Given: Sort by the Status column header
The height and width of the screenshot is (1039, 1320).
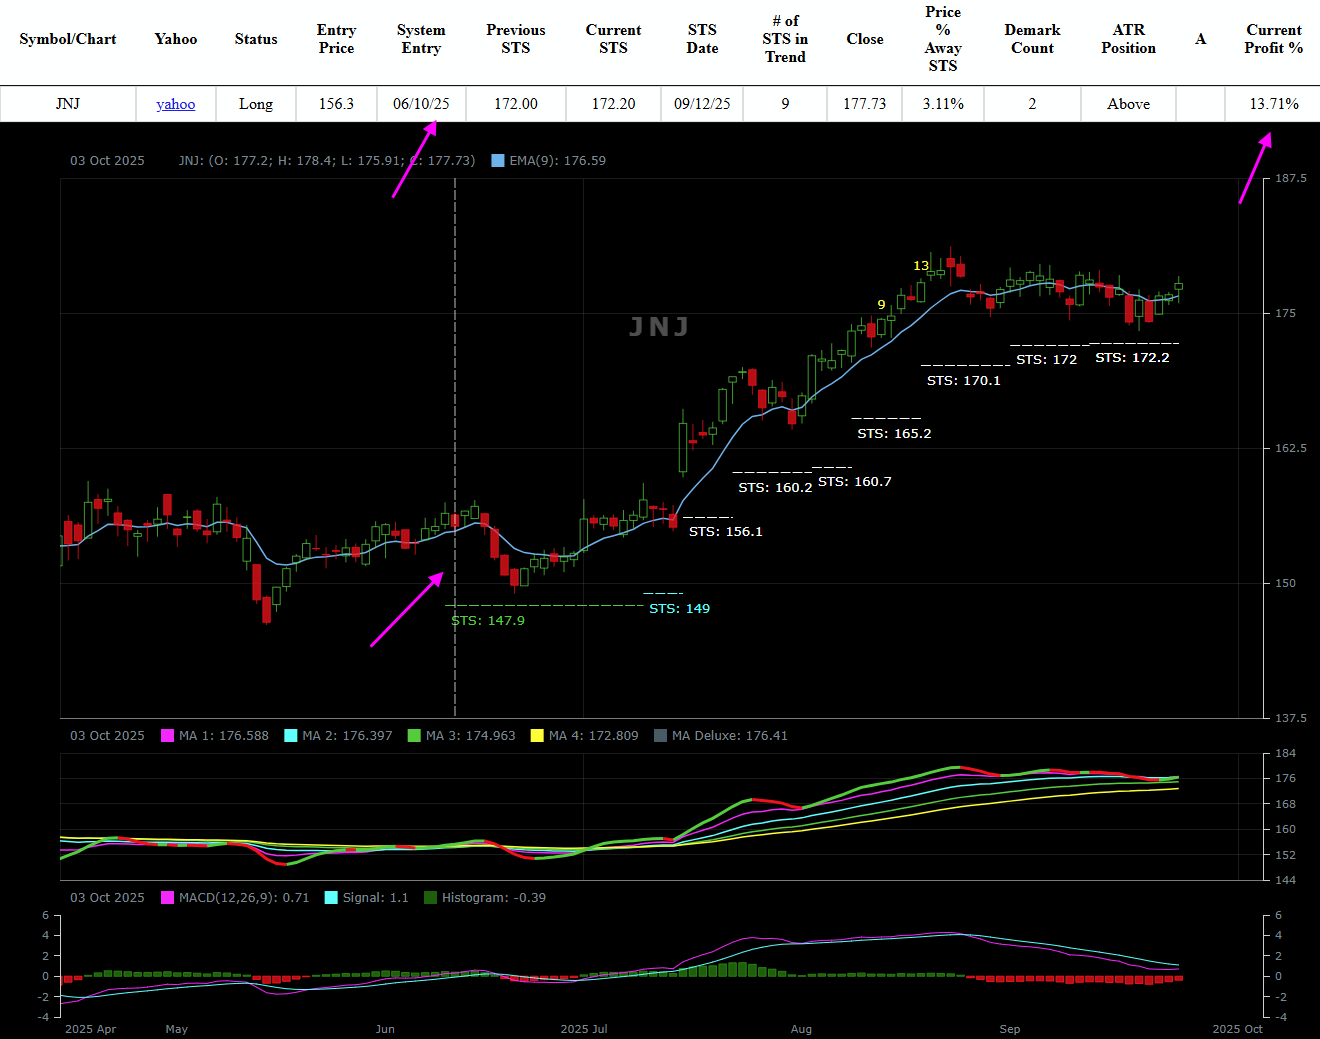Looking at the screenshot, I should (x=256, y=39).
